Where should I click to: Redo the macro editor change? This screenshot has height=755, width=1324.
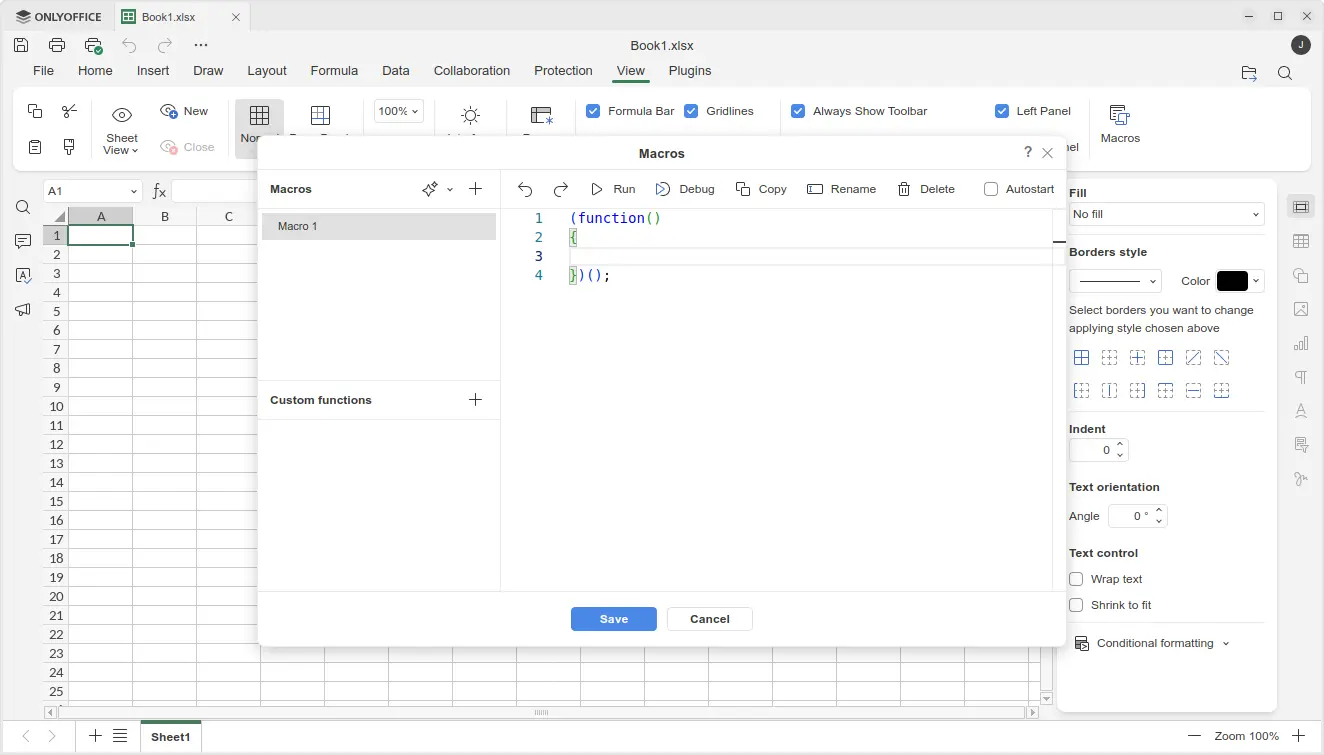tap(561, 189)
